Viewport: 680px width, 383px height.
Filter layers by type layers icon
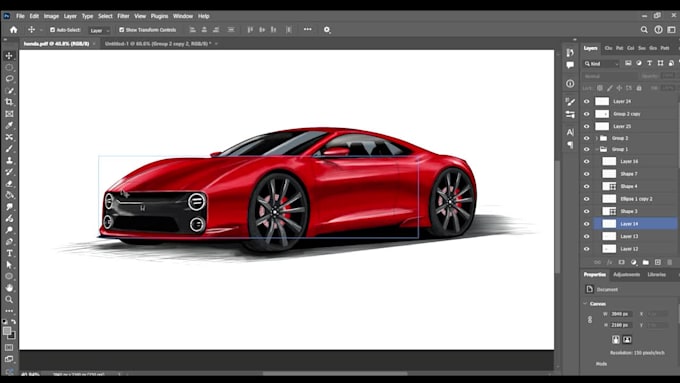649,63
